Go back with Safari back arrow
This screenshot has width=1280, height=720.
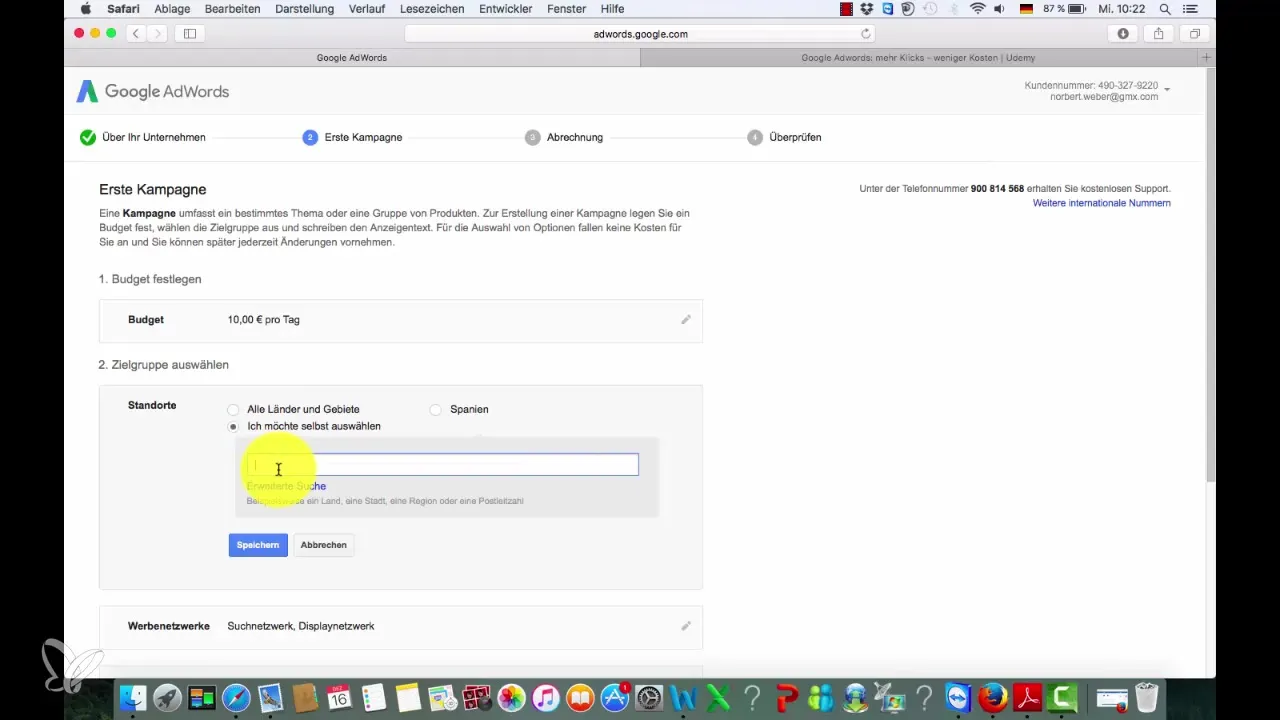tap(137, 34)
